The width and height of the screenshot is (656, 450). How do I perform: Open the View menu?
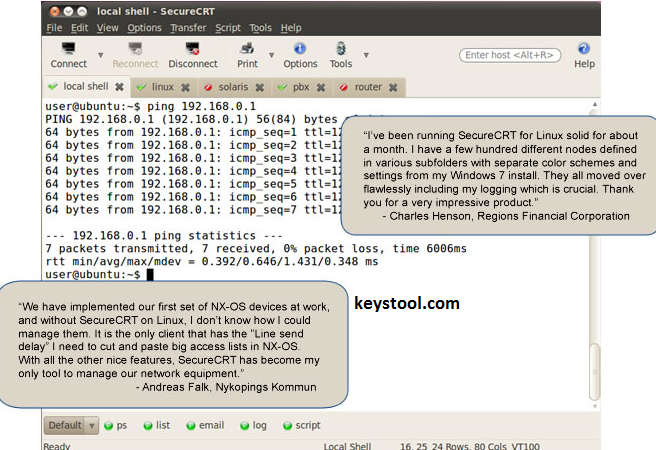tap(108, 28)
